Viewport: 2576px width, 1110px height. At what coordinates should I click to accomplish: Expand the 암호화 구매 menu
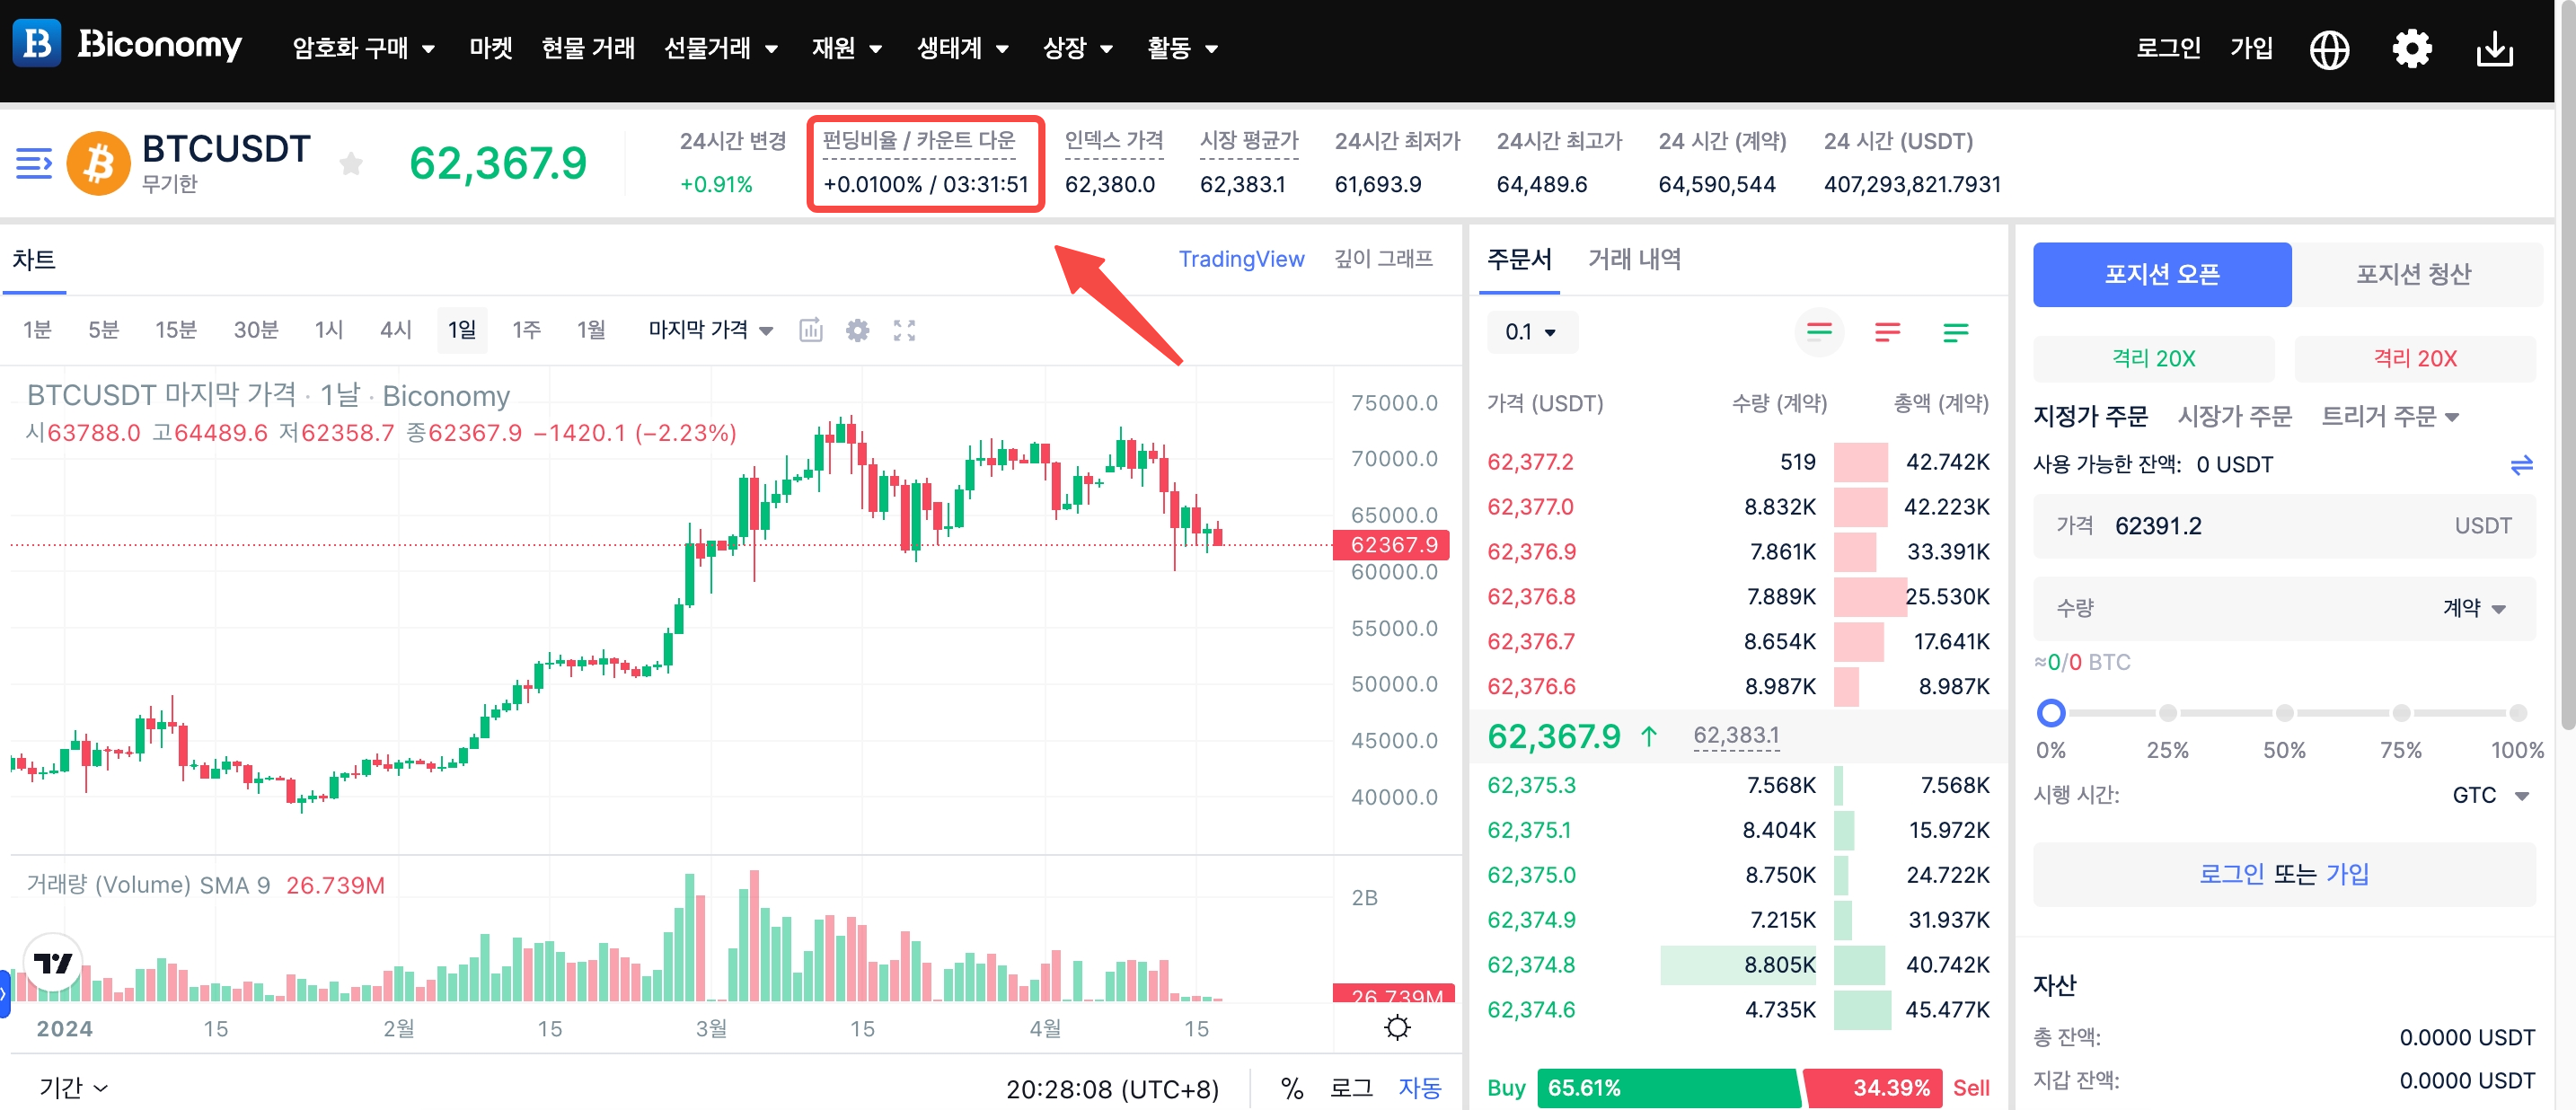363,48
